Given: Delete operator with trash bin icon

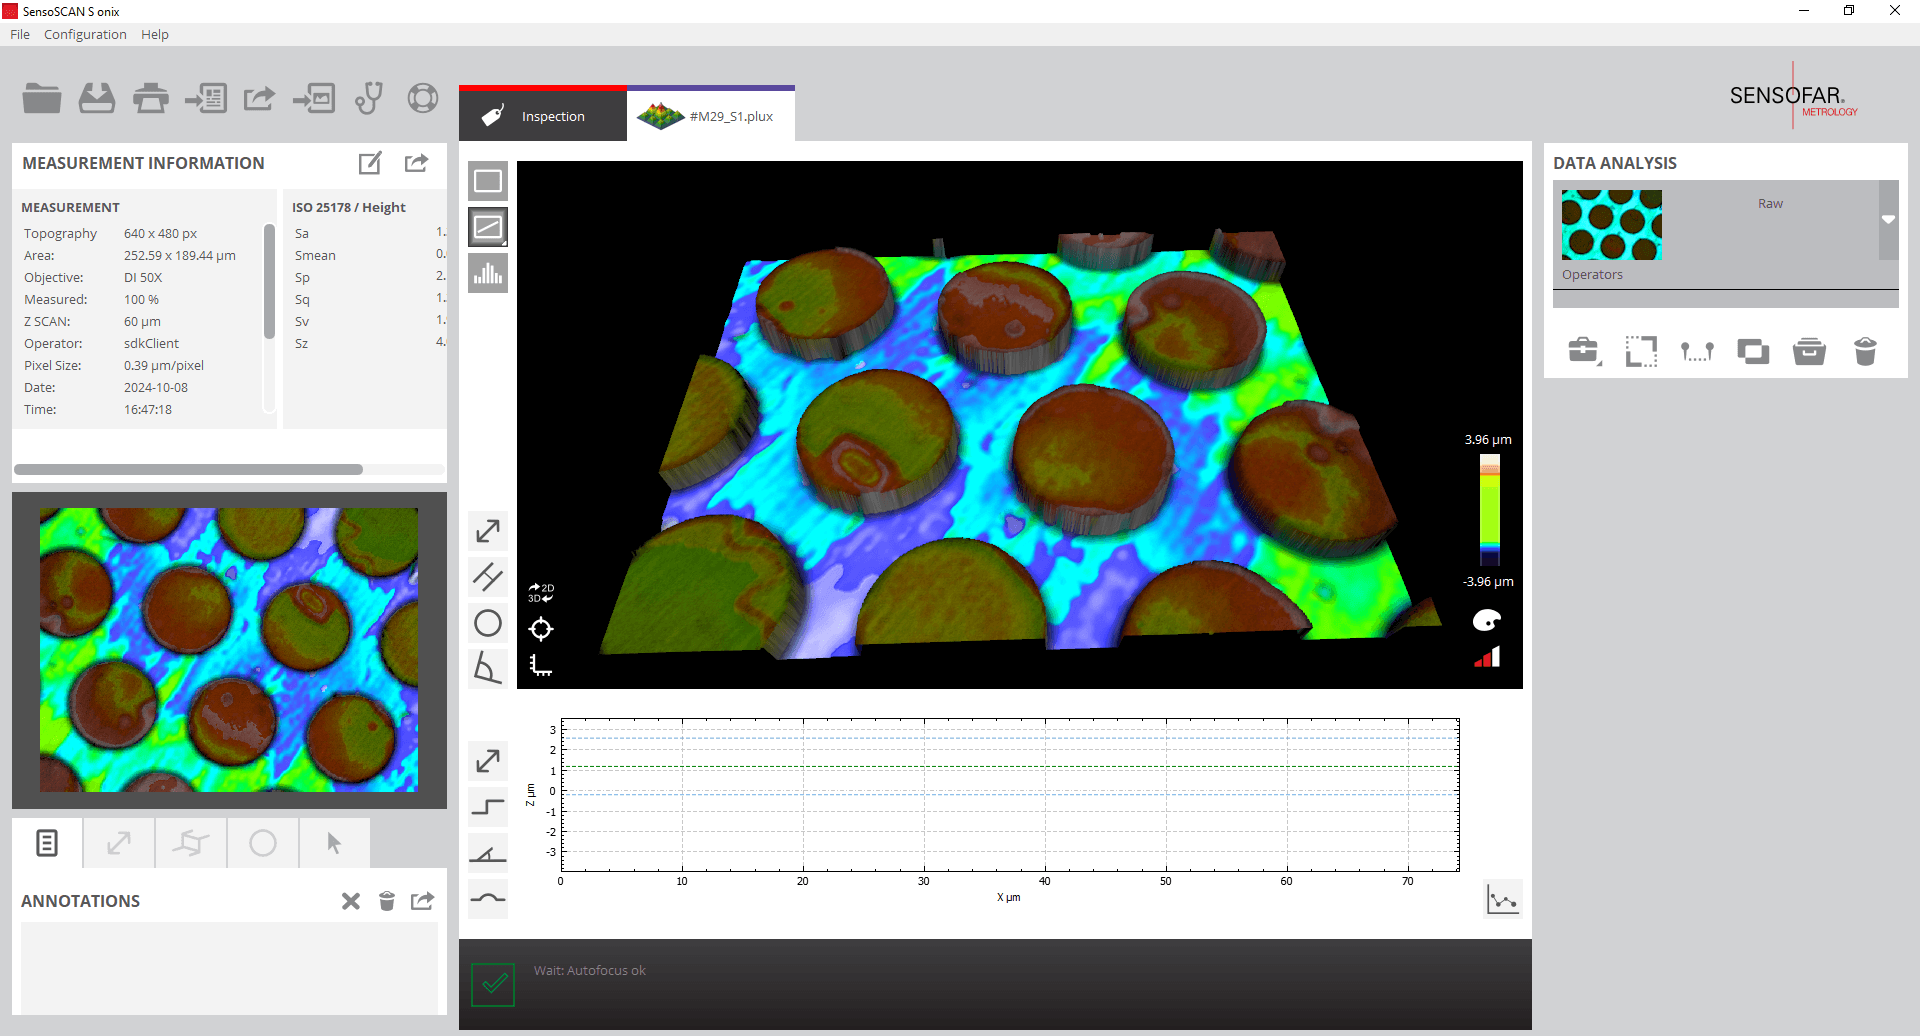Looking at the screenshot, I should (x=1865, y=351).
